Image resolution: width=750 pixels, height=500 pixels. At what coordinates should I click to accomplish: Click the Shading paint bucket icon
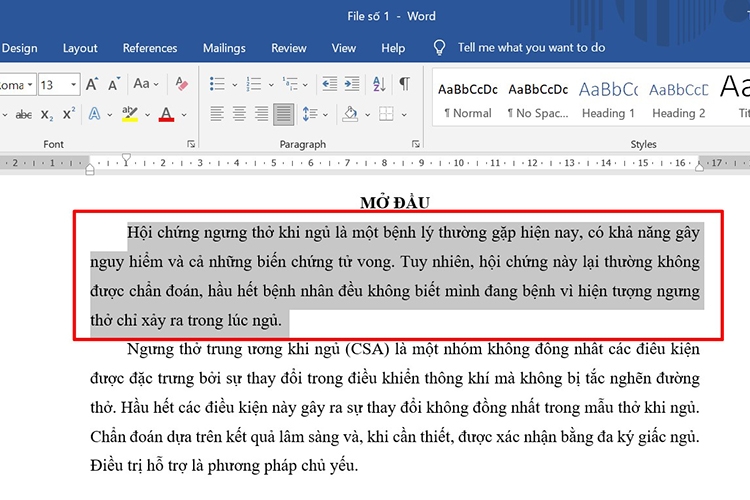click(350, 114)
